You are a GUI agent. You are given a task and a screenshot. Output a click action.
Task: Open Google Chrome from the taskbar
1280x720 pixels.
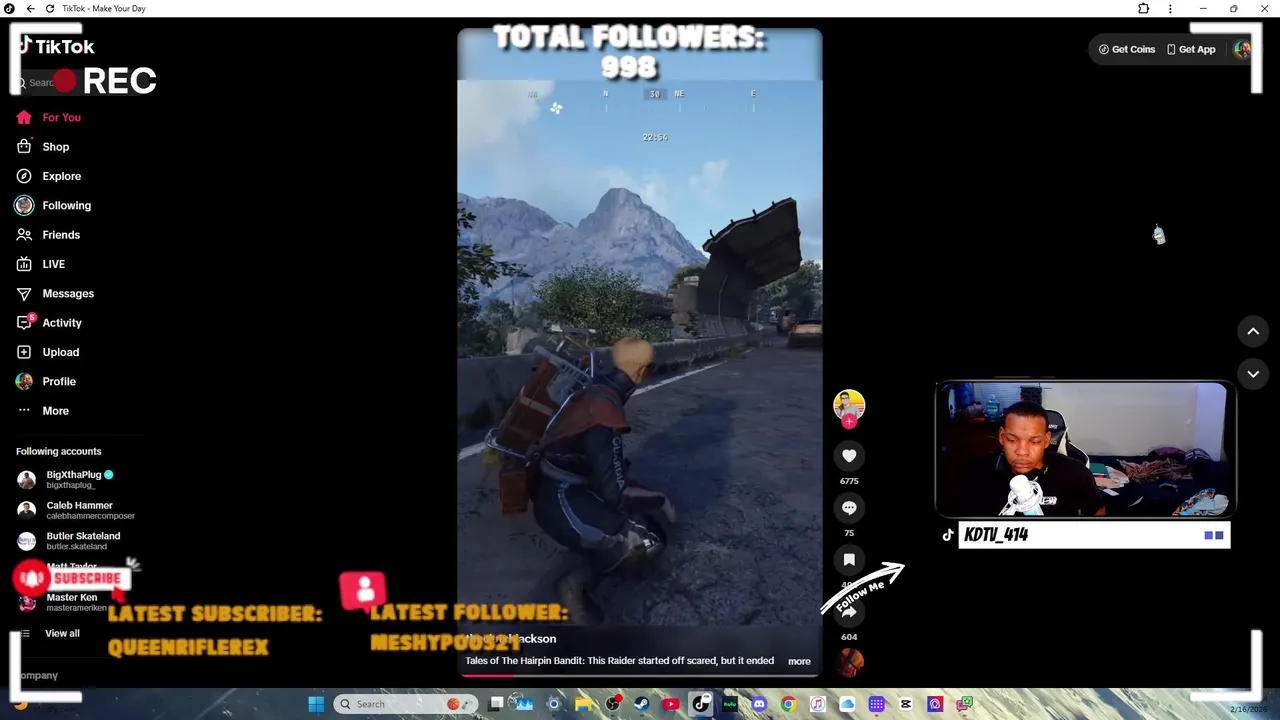(788, 704)
